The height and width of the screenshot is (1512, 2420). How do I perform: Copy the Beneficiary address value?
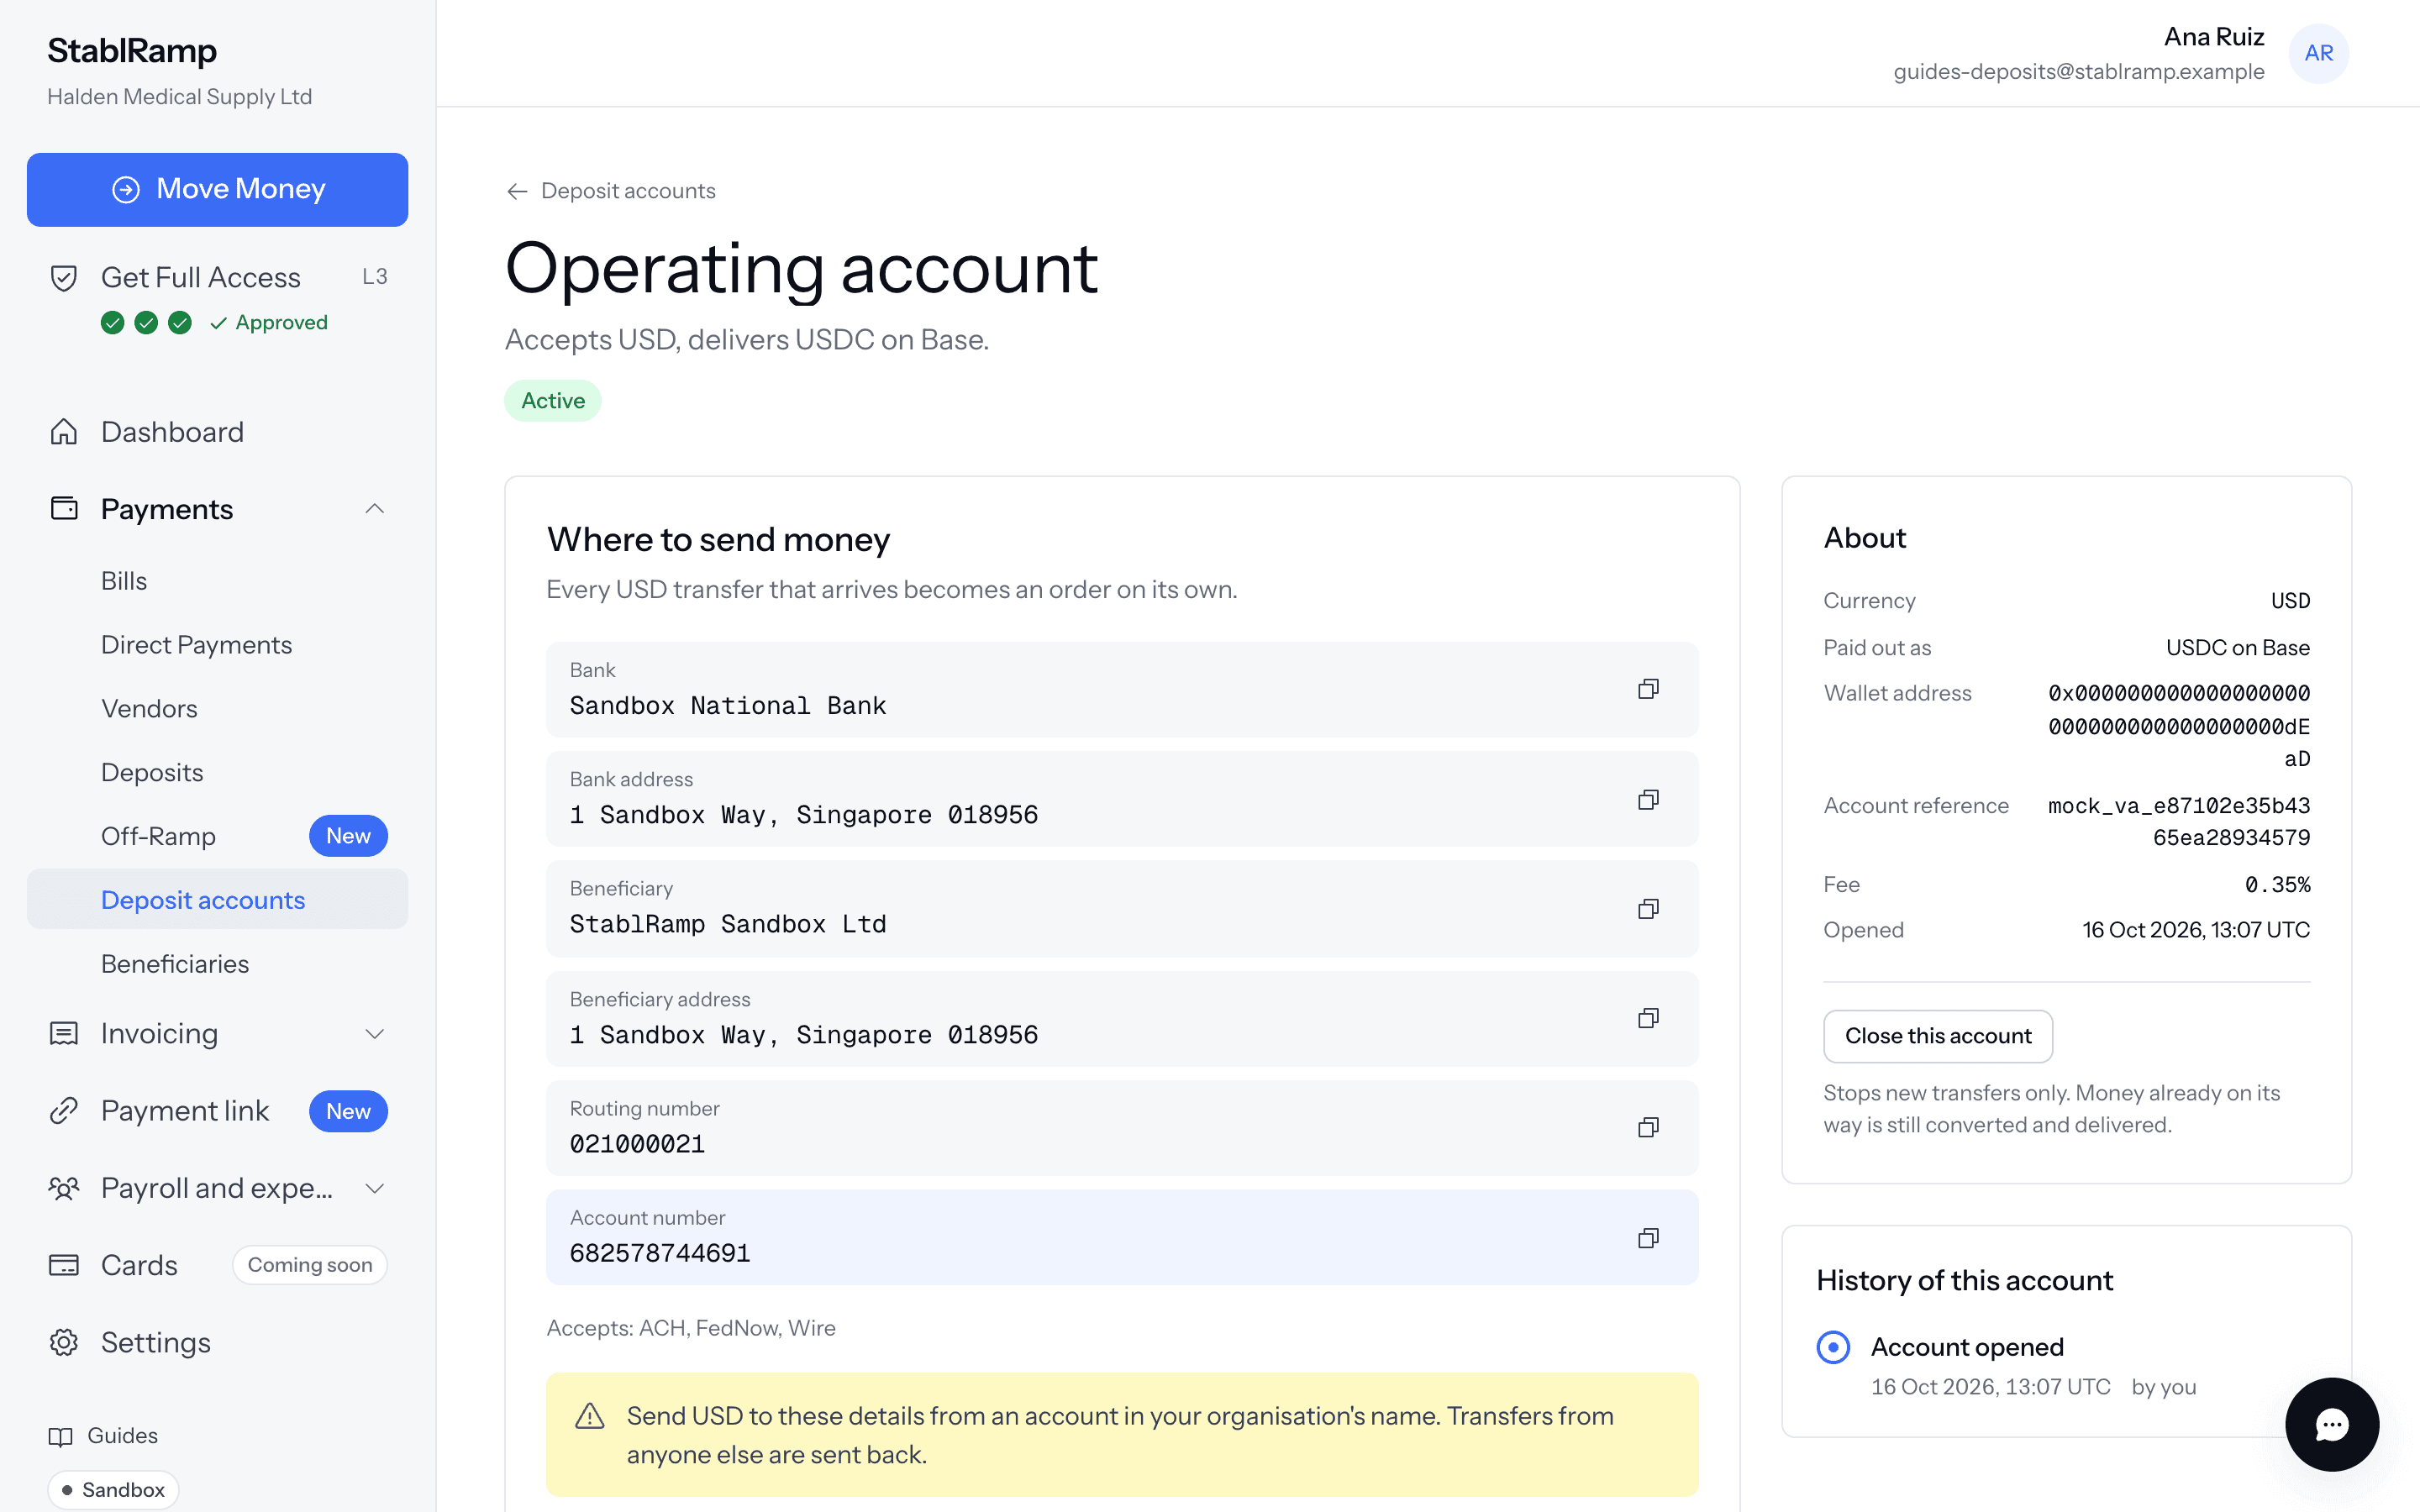tap(1648, 1018)
